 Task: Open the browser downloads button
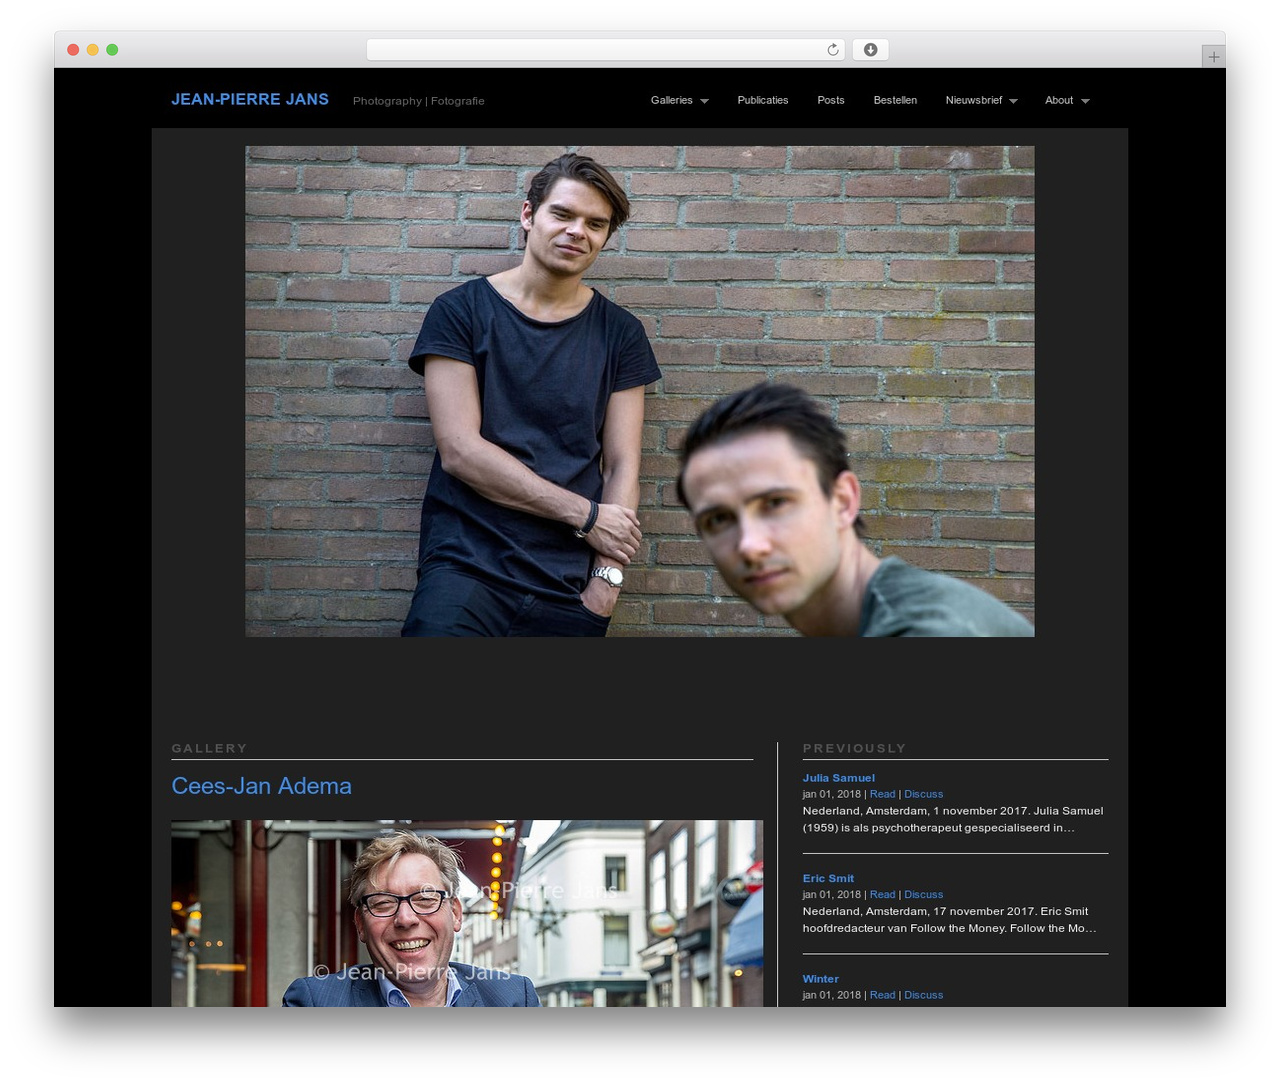pos(871,50)
